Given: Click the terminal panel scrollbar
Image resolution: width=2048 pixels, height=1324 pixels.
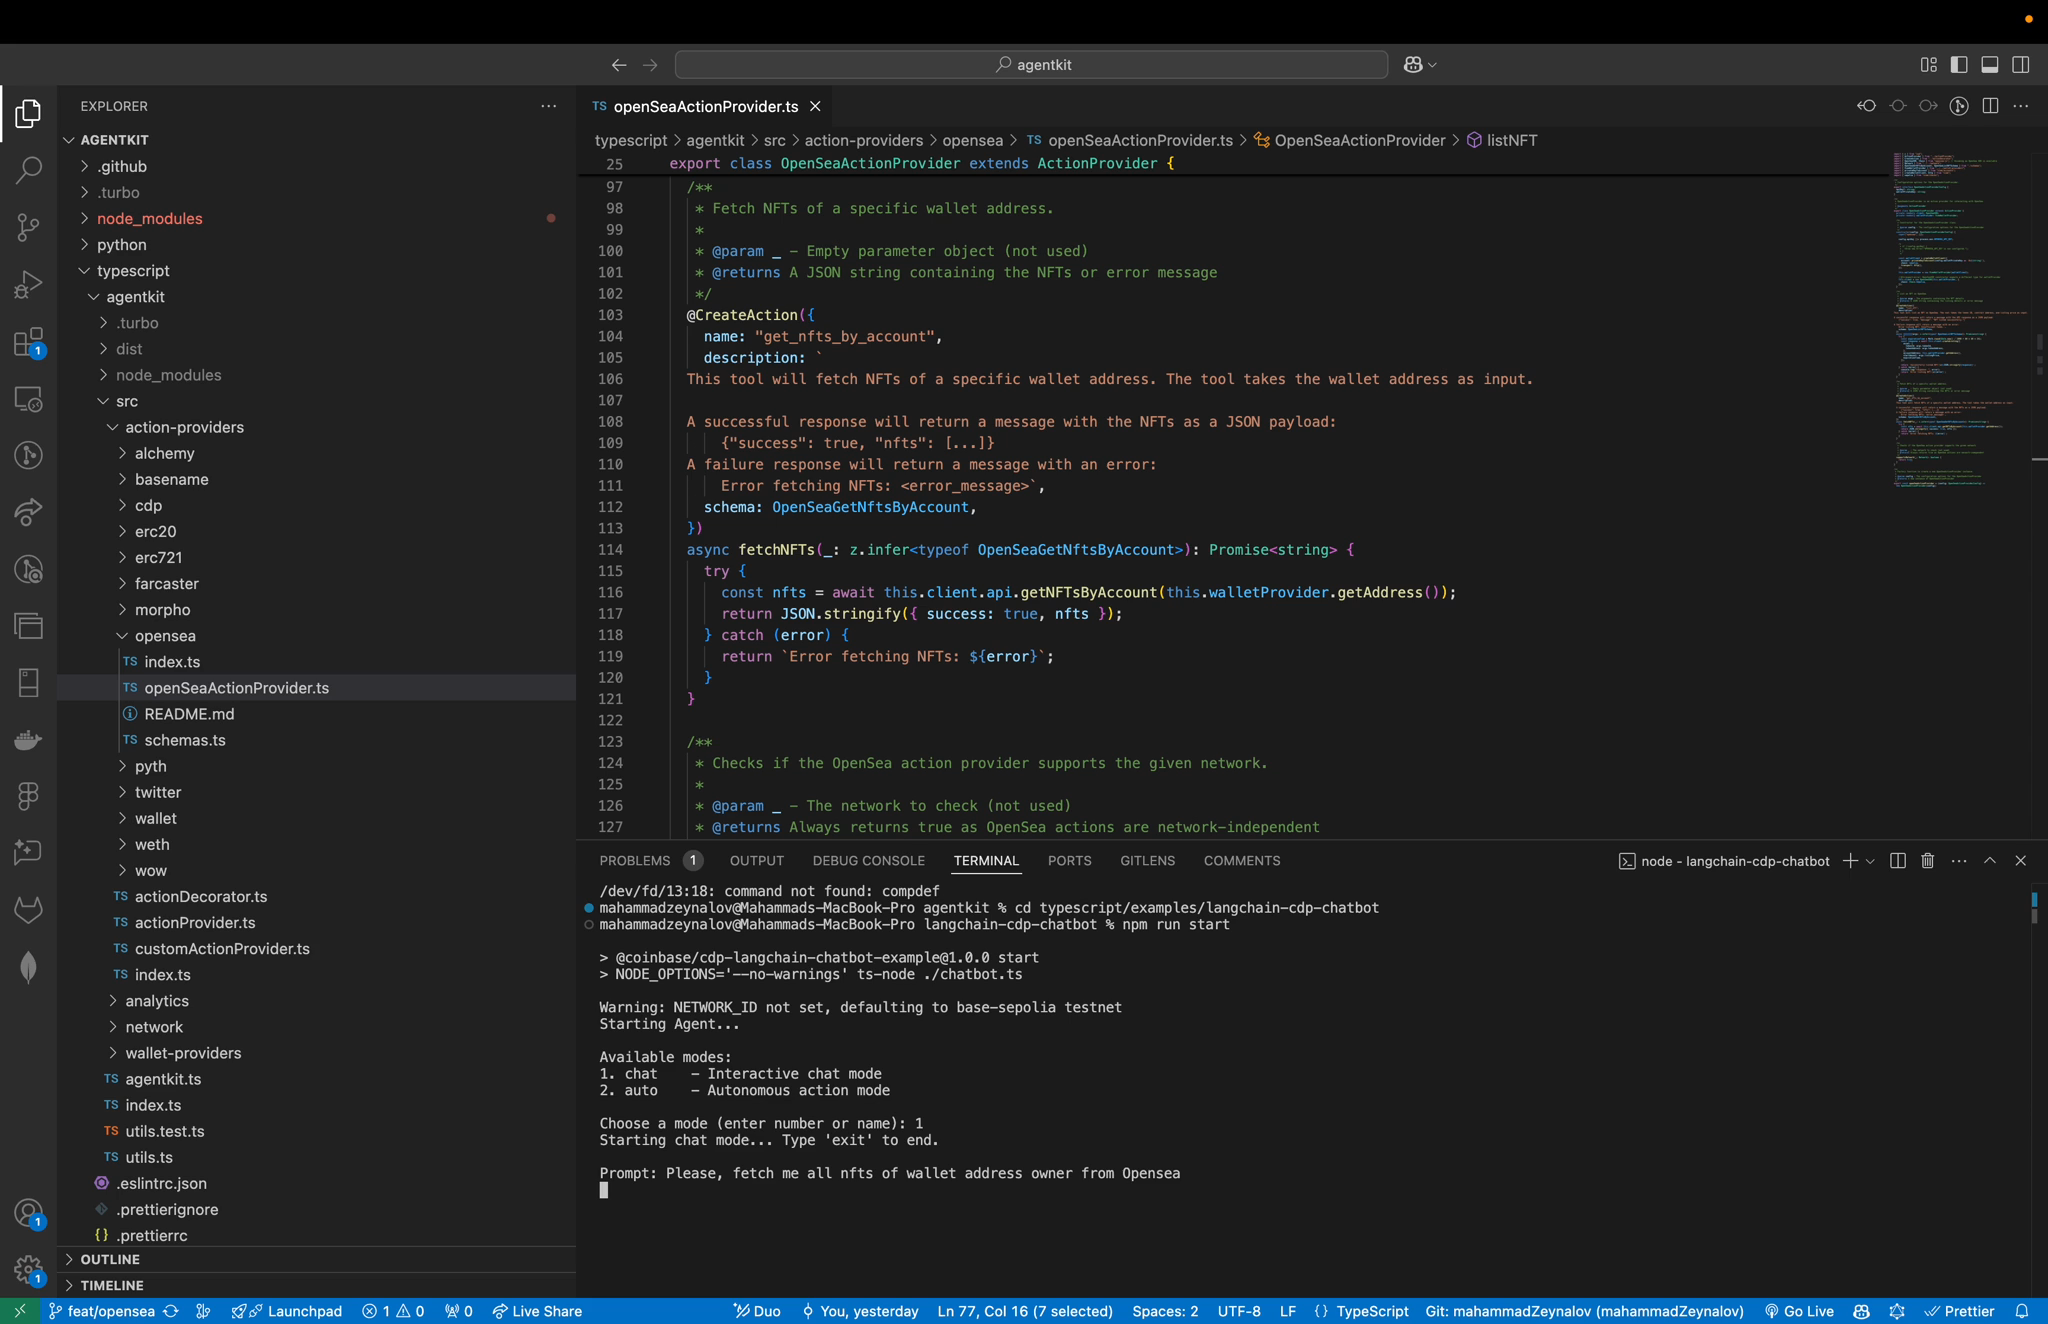Looking at the screenshot, I should (2034, 908).
